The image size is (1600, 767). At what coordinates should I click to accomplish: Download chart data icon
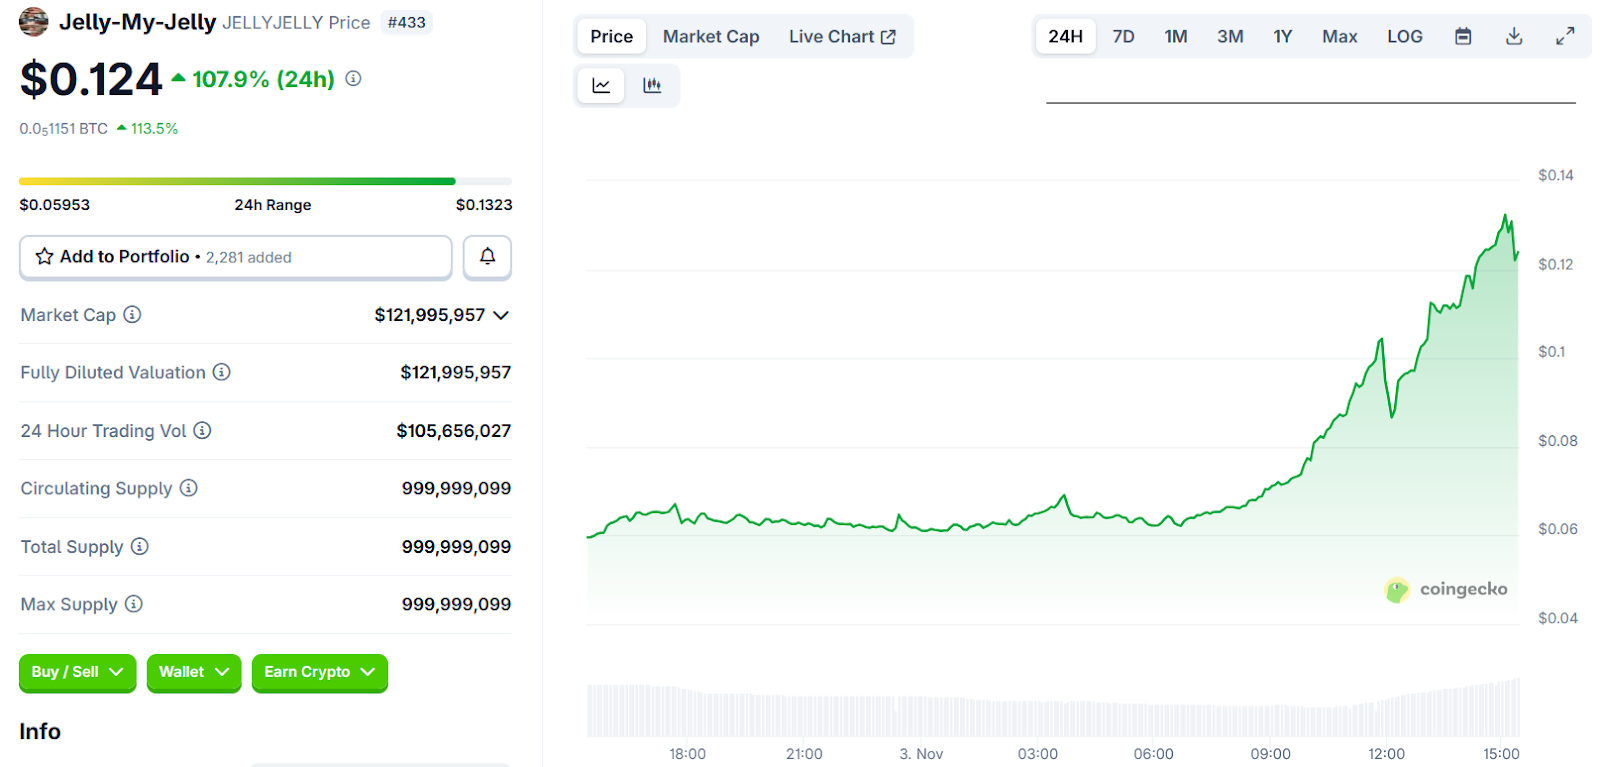point(1514,37)
